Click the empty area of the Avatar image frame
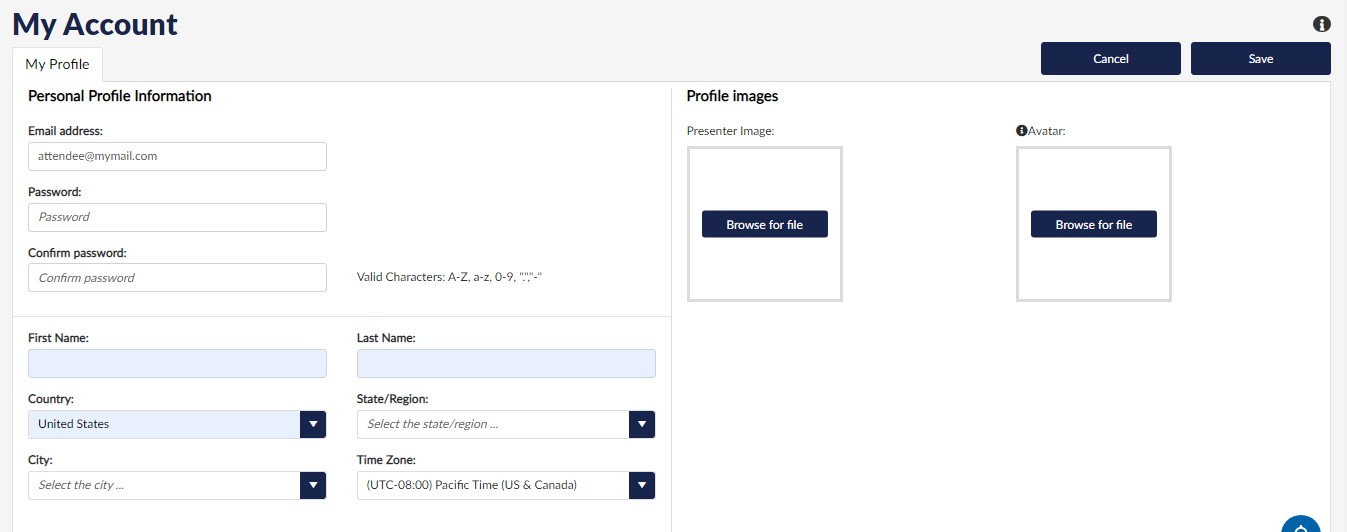 coord(1093,178)
